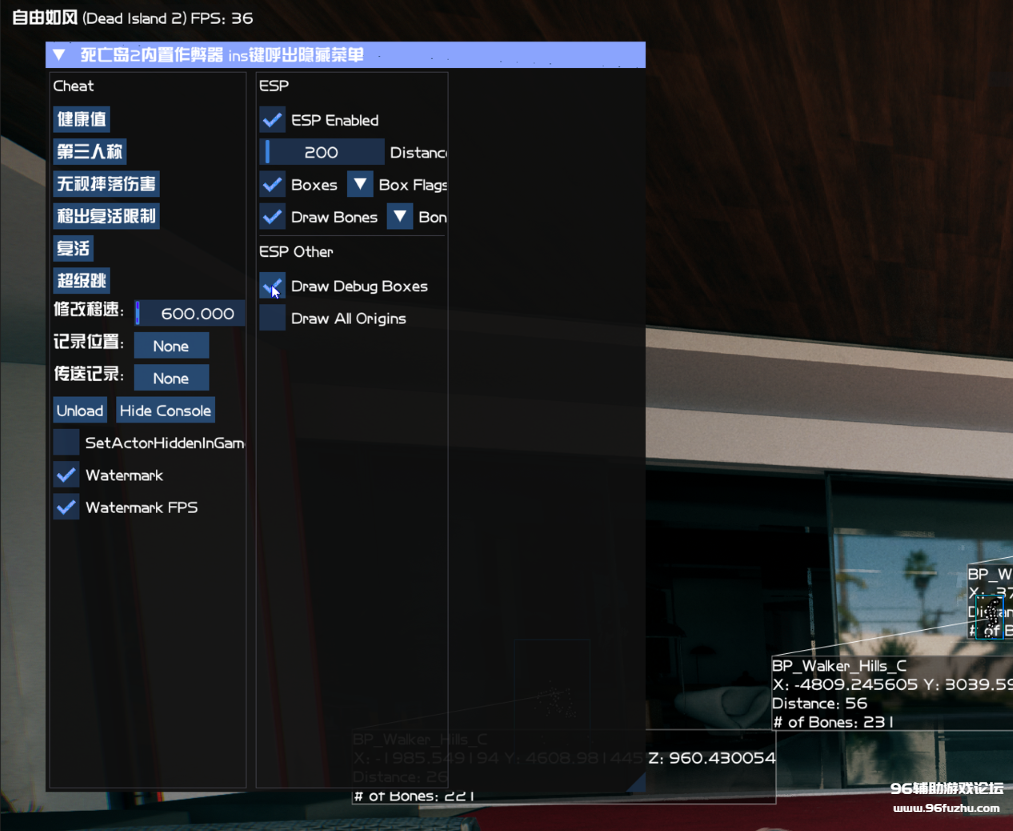The width and height of the screenshot is (1013, 831).
Task: Enable 第三人称 third-person view
Action: 90,152
